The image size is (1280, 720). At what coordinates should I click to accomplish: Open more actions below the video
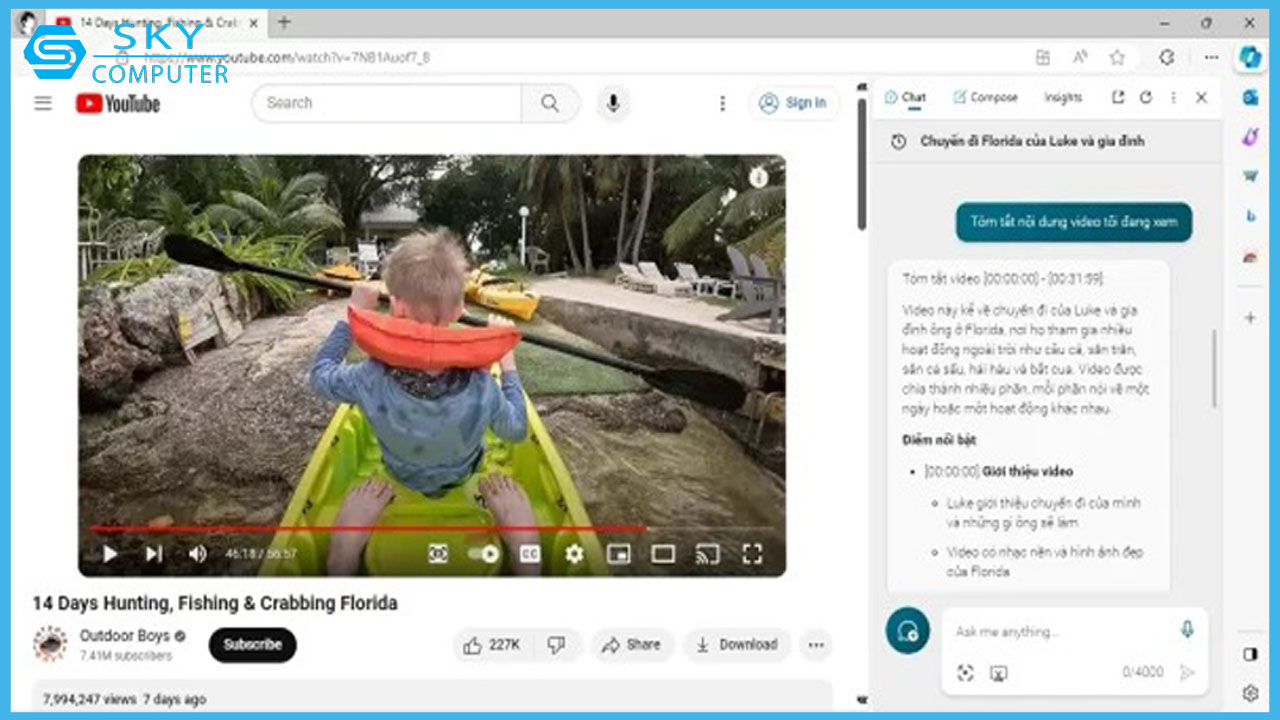816,645
